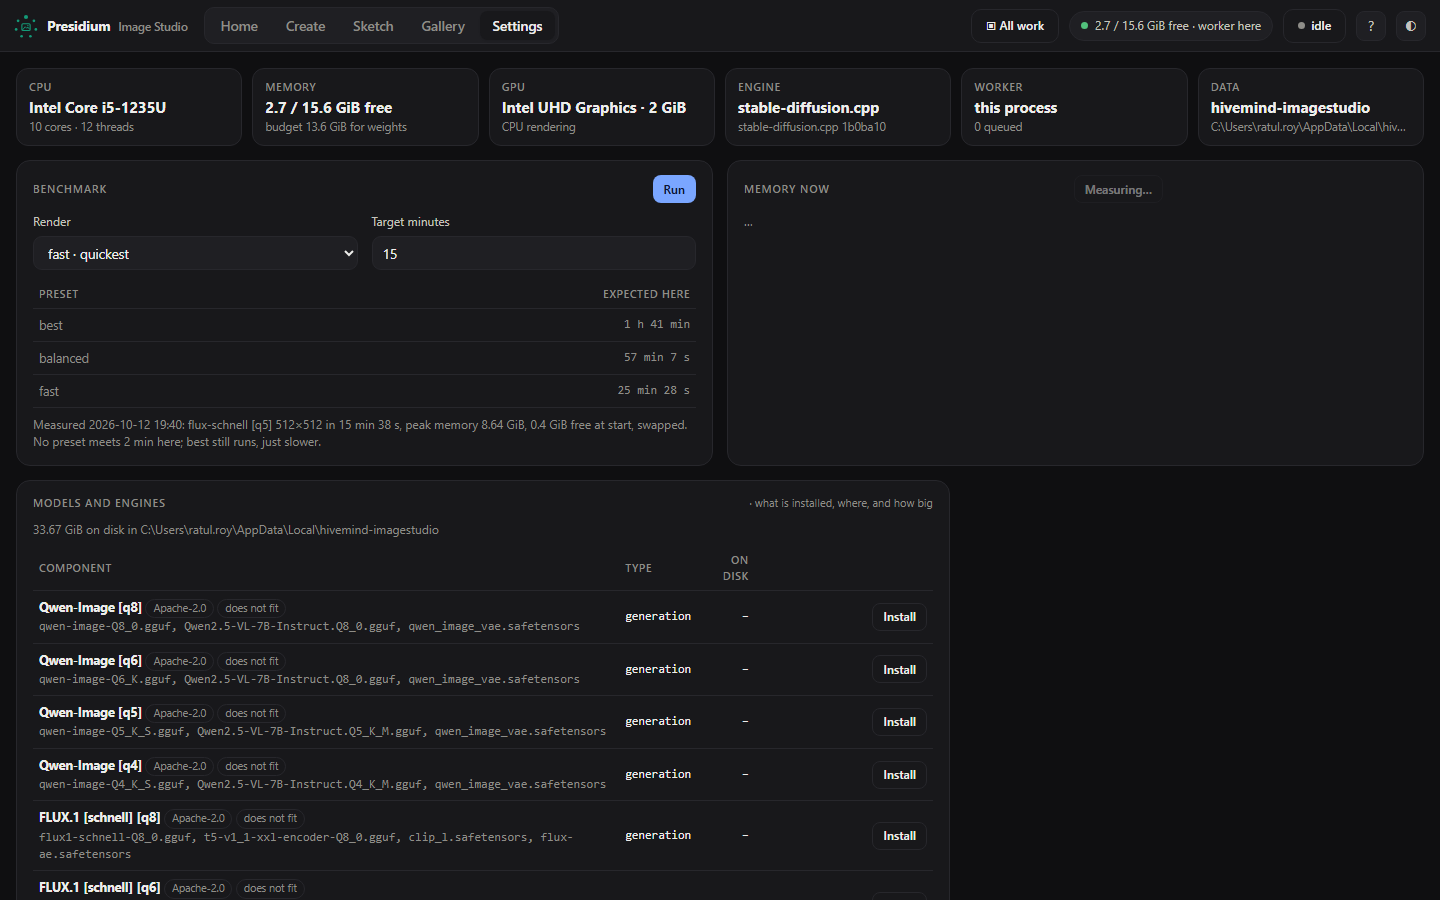Click the flux1-schnell-Q8_0.gguf file list text
Screen dimensions: 1440x900
pos(306,845)
